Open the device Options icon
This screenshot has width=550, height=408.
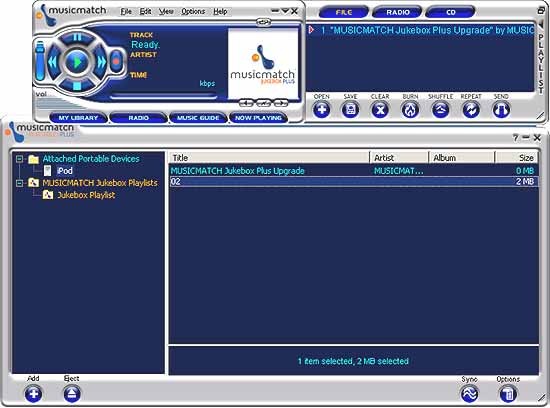click(508, 394)
